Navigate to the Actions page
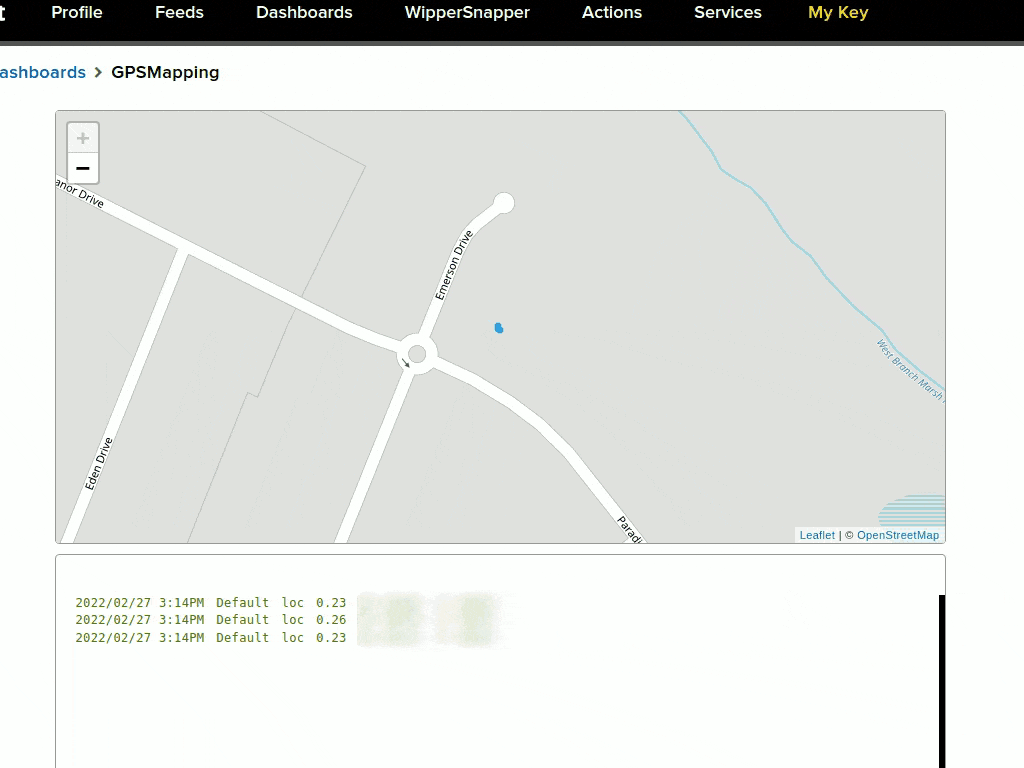The width and height of the screenshot is (1024, 768). tap(612, 13)
